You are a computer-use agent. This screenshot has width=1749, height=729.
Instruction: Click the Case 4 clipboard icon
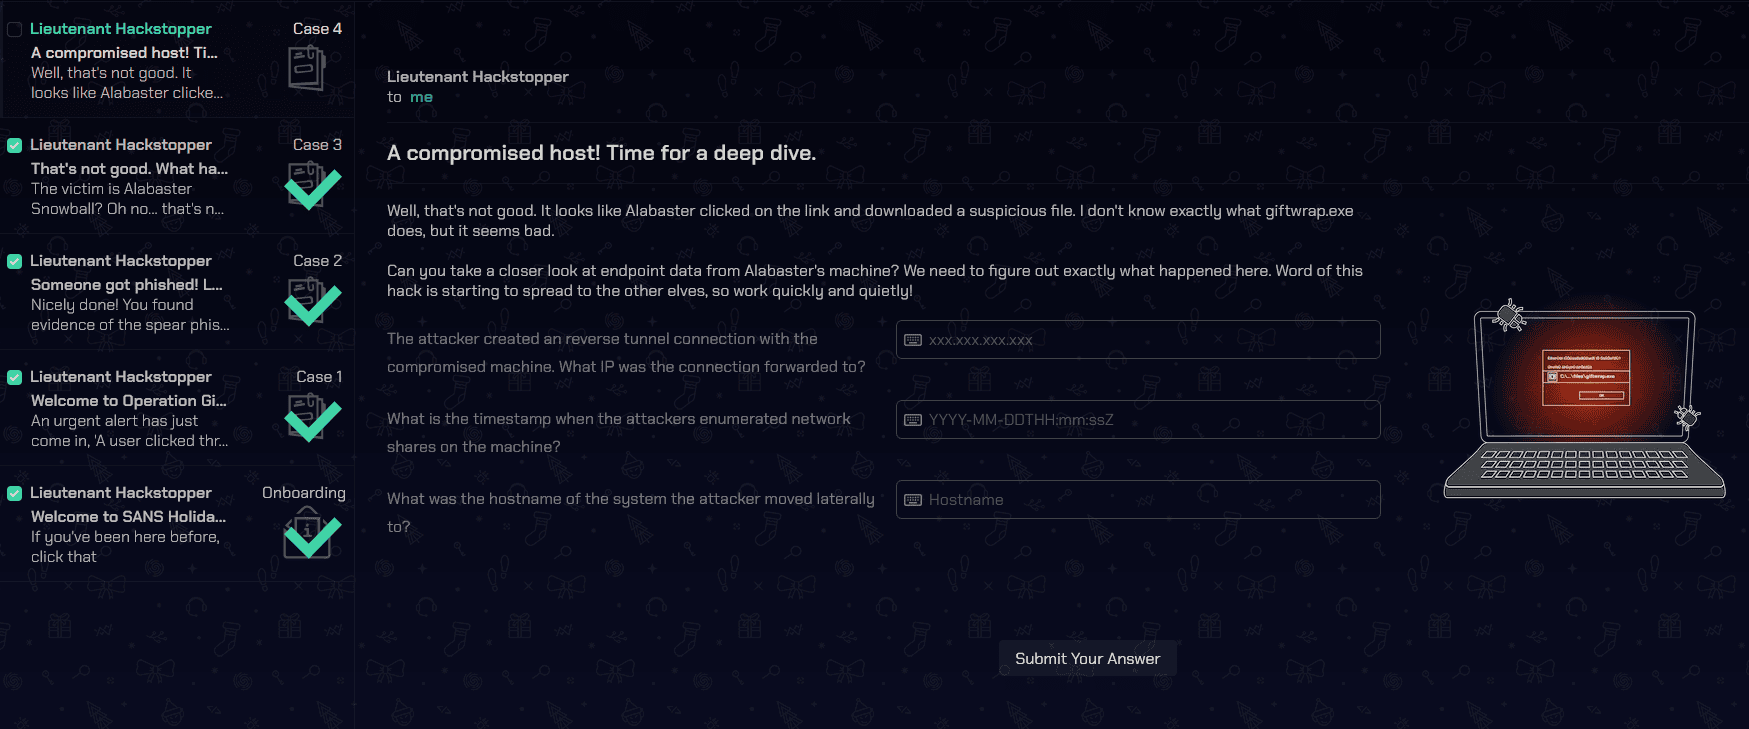(x=308, y=68)
